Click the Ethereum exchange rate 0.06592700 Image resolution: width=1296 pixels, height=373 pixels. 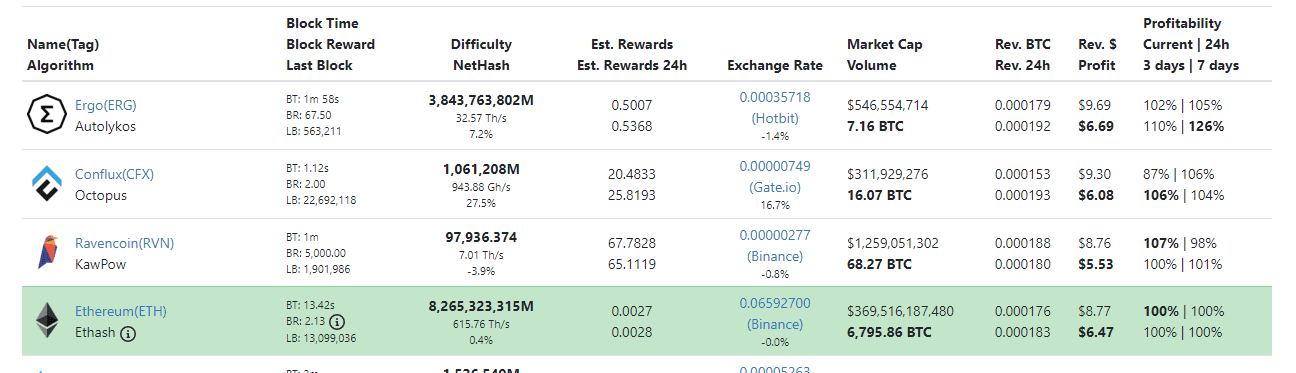click(x=775, y=303)
